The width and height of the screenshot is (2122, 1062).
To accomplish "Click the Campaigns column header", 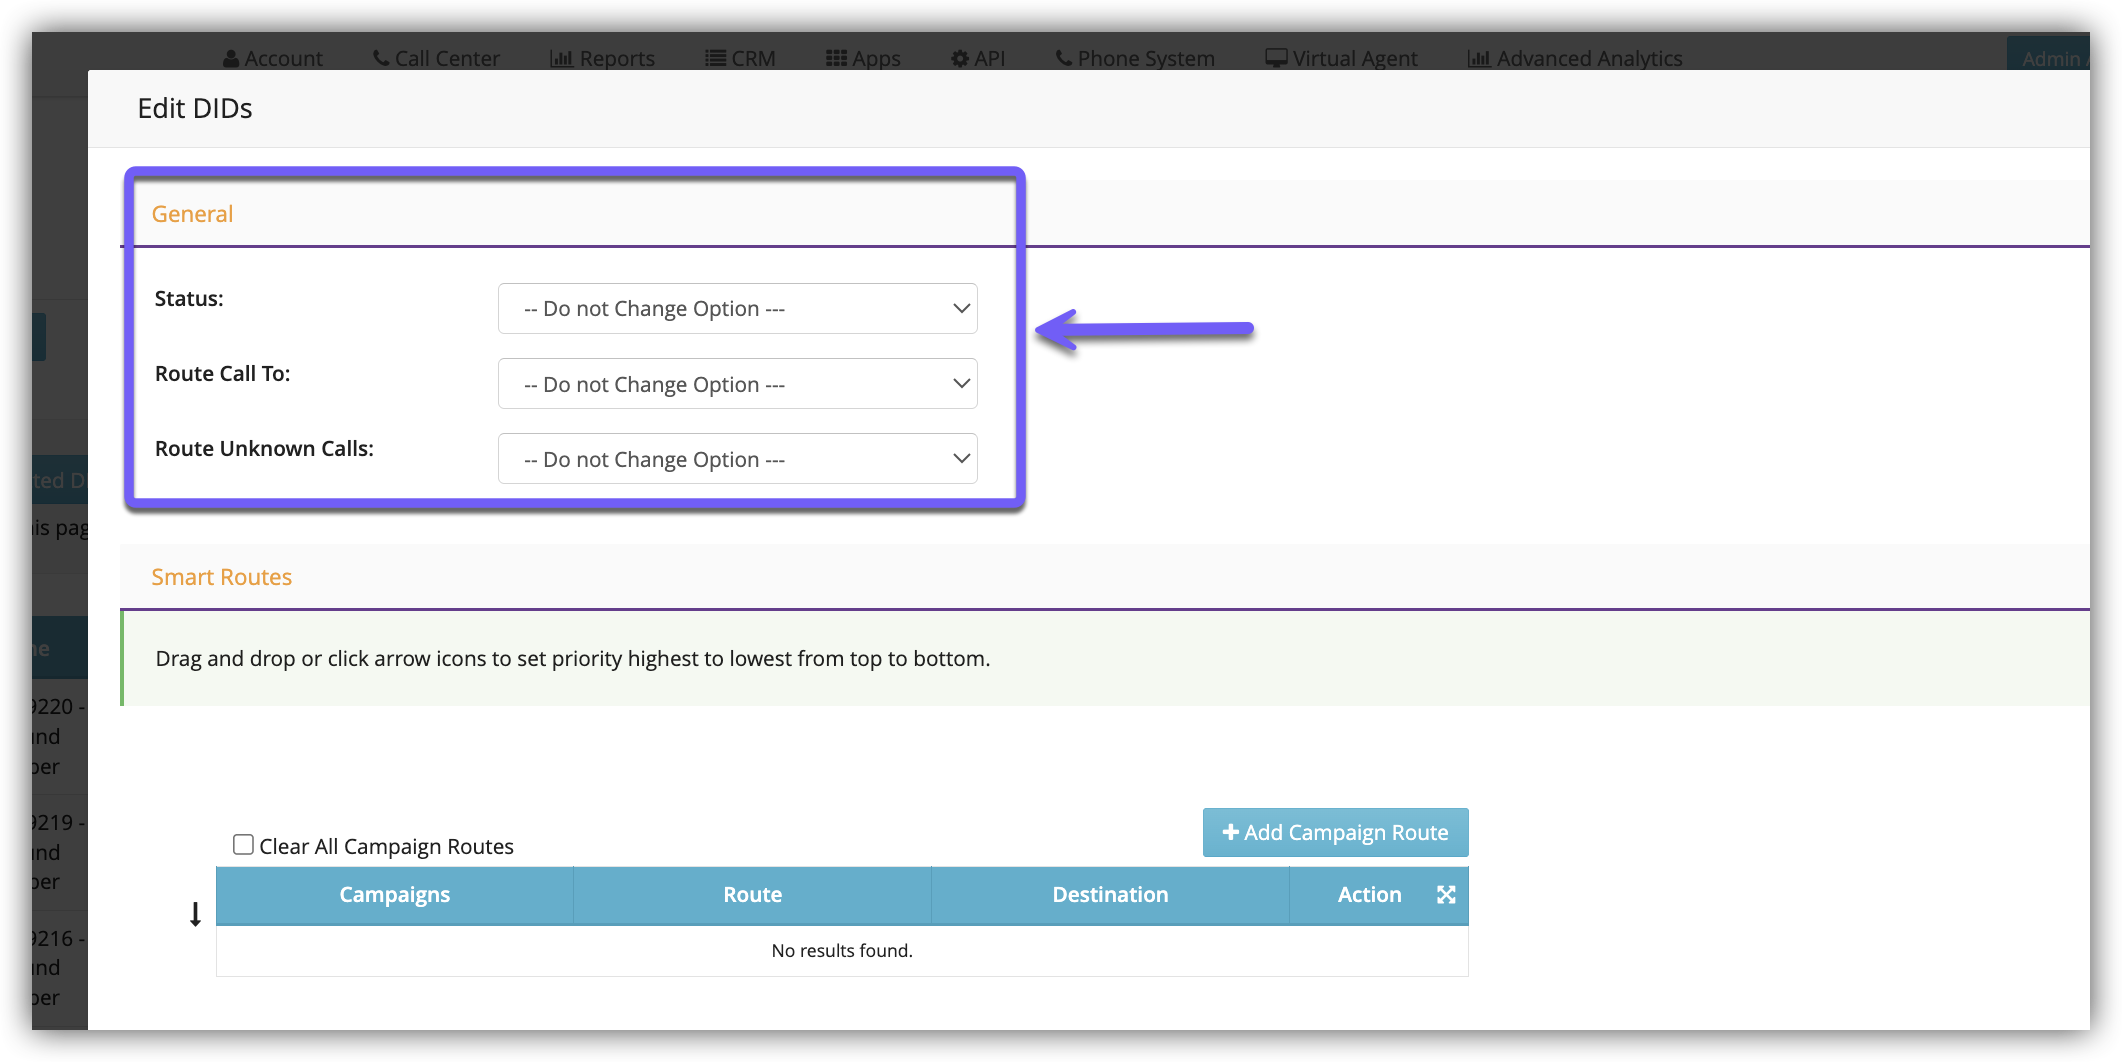I will [394, 895].
